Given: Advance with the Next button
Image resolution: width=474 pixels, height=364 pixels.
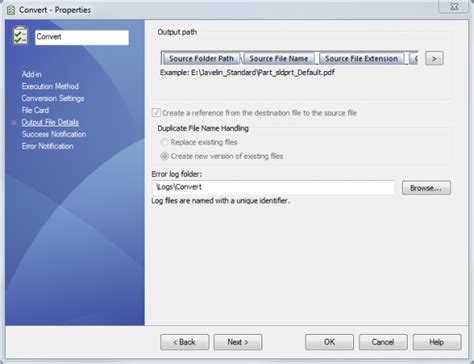Looking at the screenshot, I should tap(238, 342).
